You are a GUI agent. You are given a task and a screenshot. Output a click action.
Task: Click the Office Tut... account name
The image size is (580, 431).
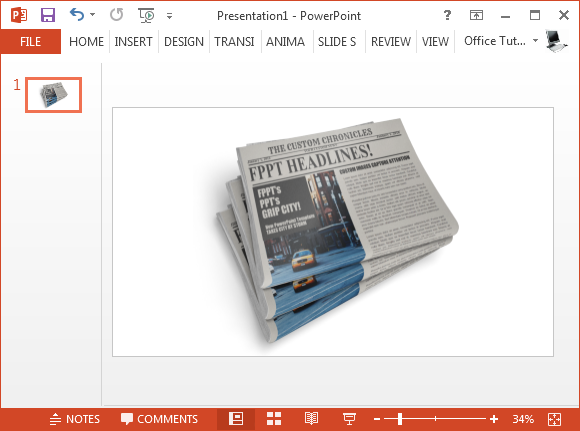click(x=495, y=41)
